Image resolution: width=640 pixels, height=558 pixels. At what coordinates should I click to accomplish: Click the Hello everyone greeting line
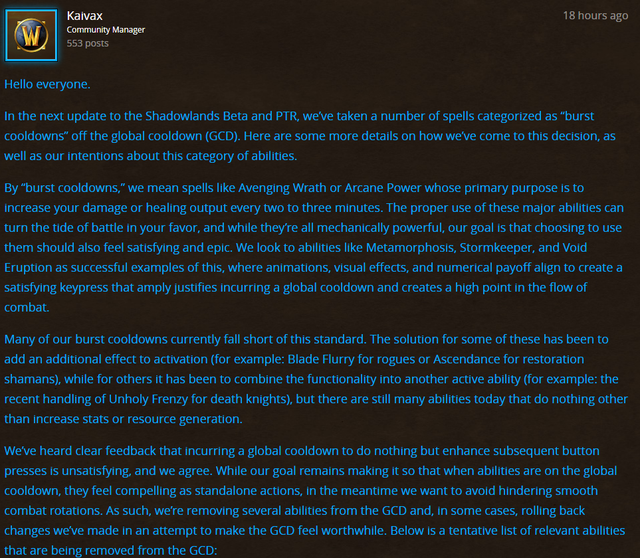click(47, 84)
